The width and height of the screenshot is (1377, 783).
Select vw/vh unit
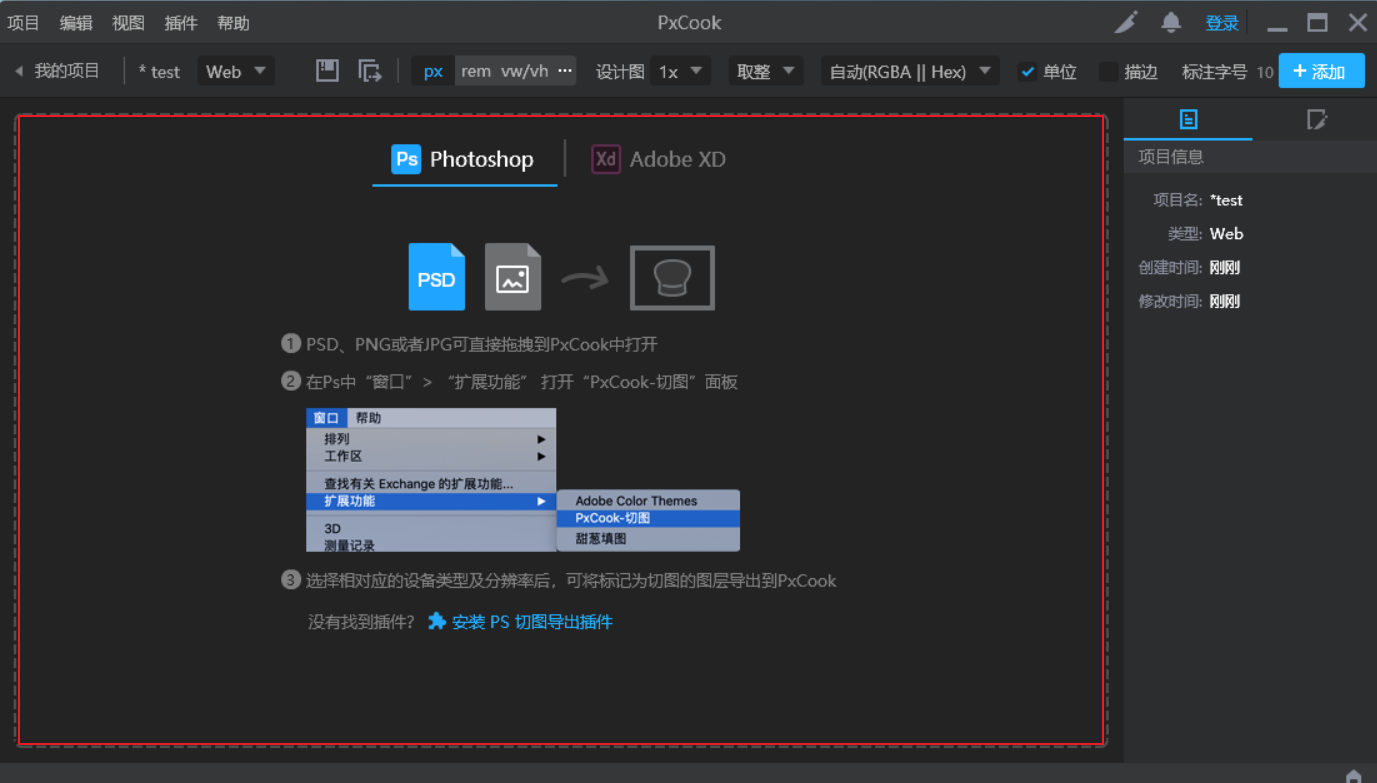coord(525,71)
